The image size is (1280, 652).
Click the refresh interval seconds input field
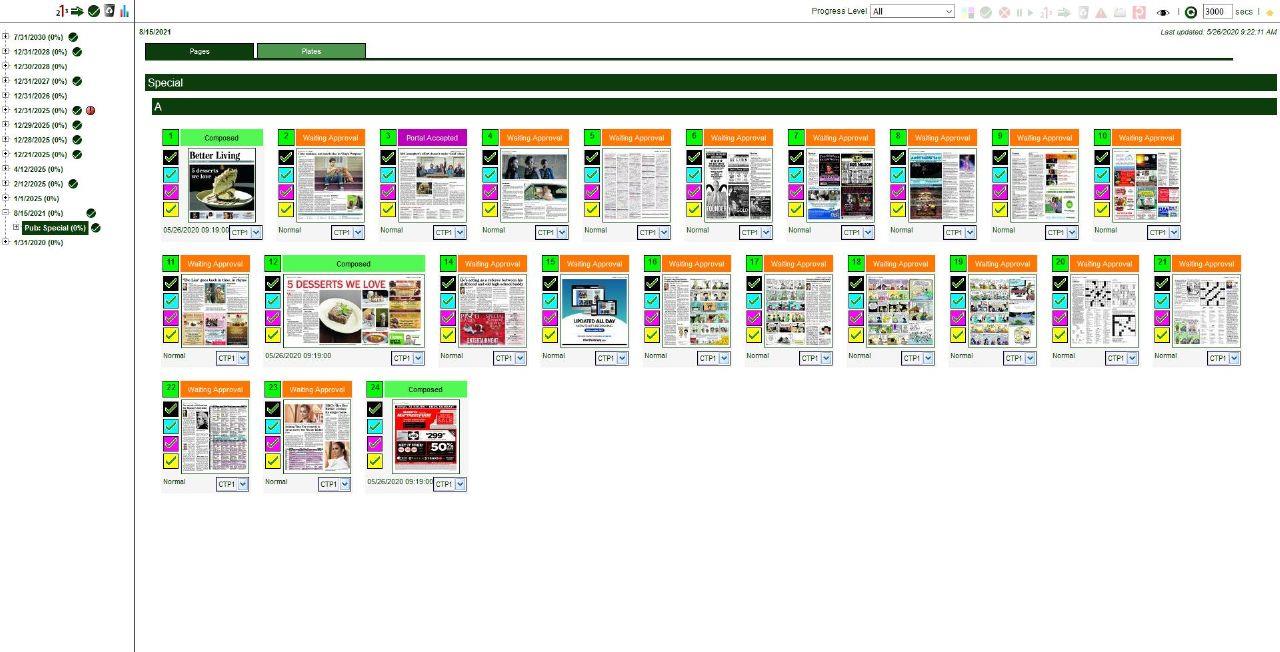(1216, 12)
